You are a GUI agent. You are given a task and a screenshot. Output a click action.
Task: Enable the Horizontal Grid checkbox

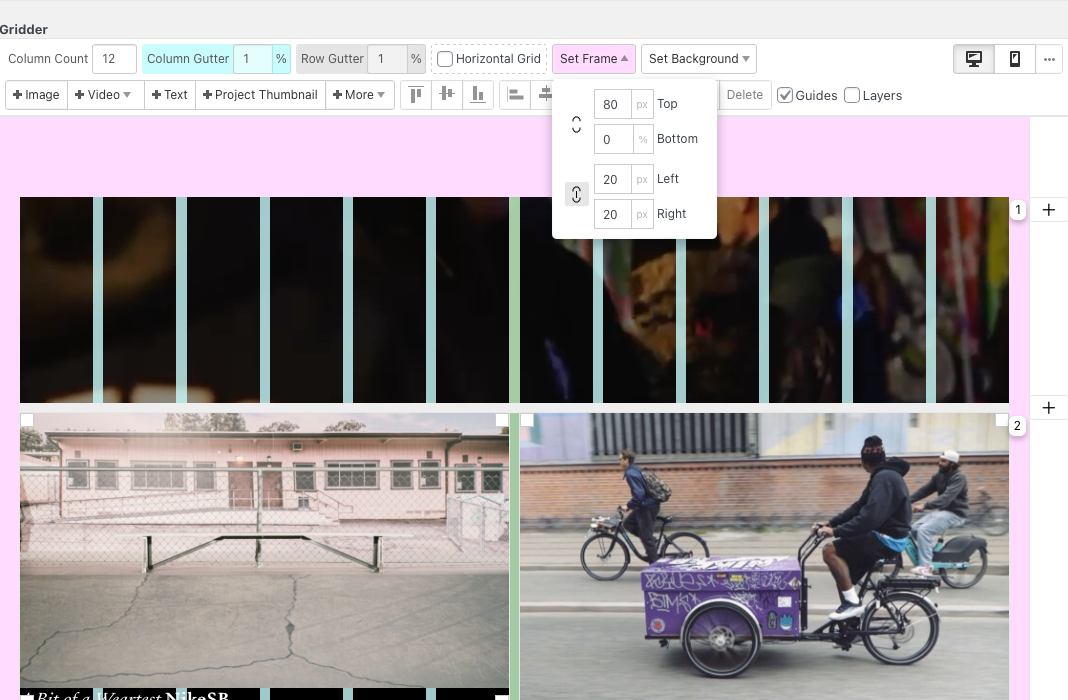(x=445, y=59)
